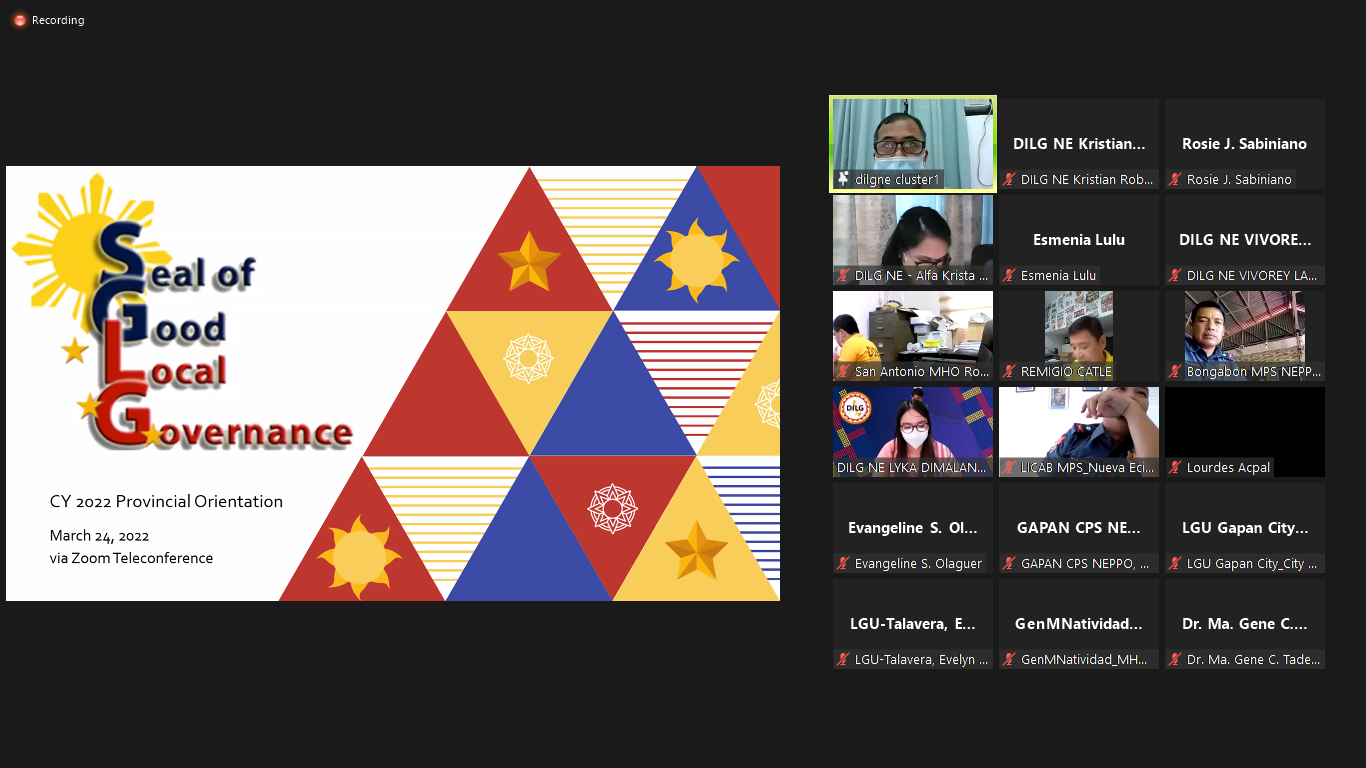
Task: Select GAPAN CPS NEPPO participant tile
Action: click(1079, 528)
